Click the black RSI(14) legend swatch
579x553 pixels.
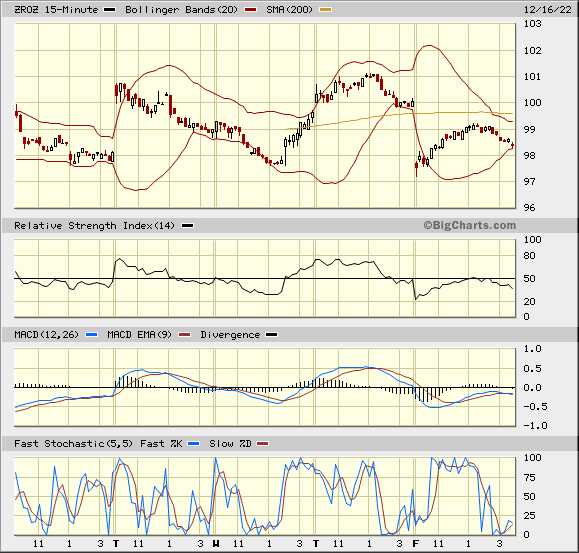coord(188,226)
